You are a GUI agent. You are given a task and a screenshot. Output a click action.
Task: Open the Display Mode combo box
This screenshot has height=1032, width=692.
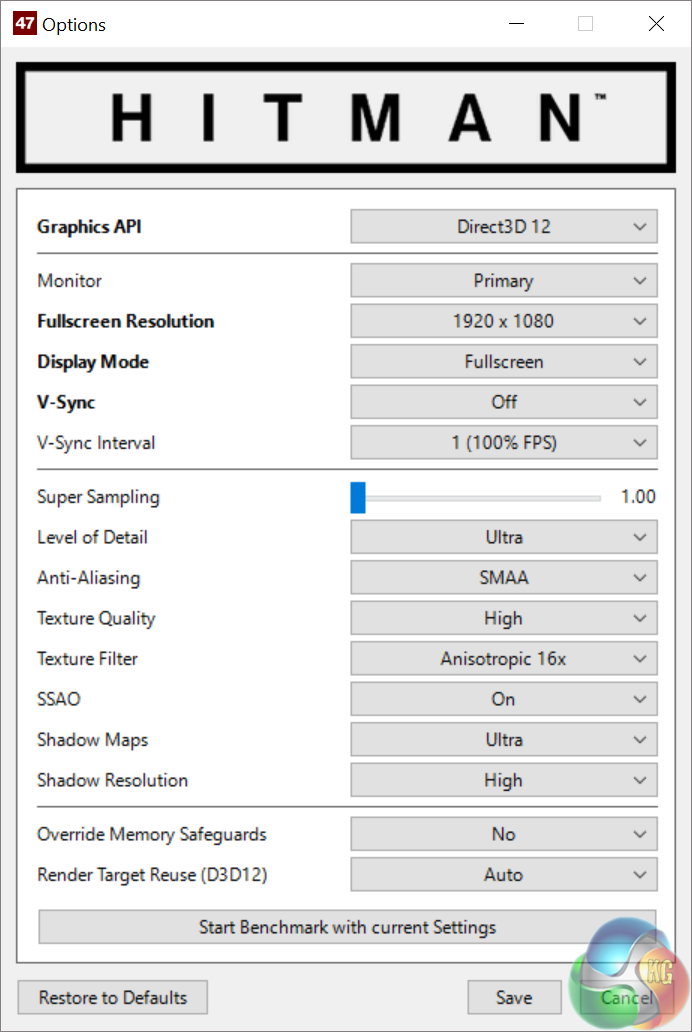tap(504, 362)
